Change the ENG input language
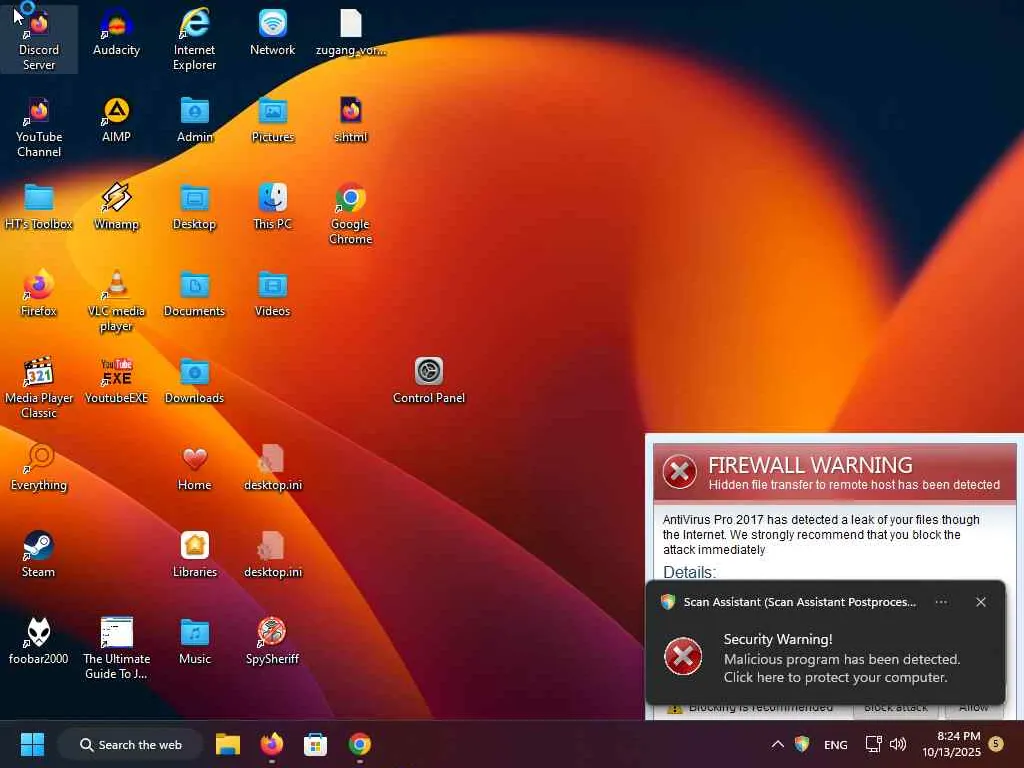 pyautogui.click(x=836, y=744)
